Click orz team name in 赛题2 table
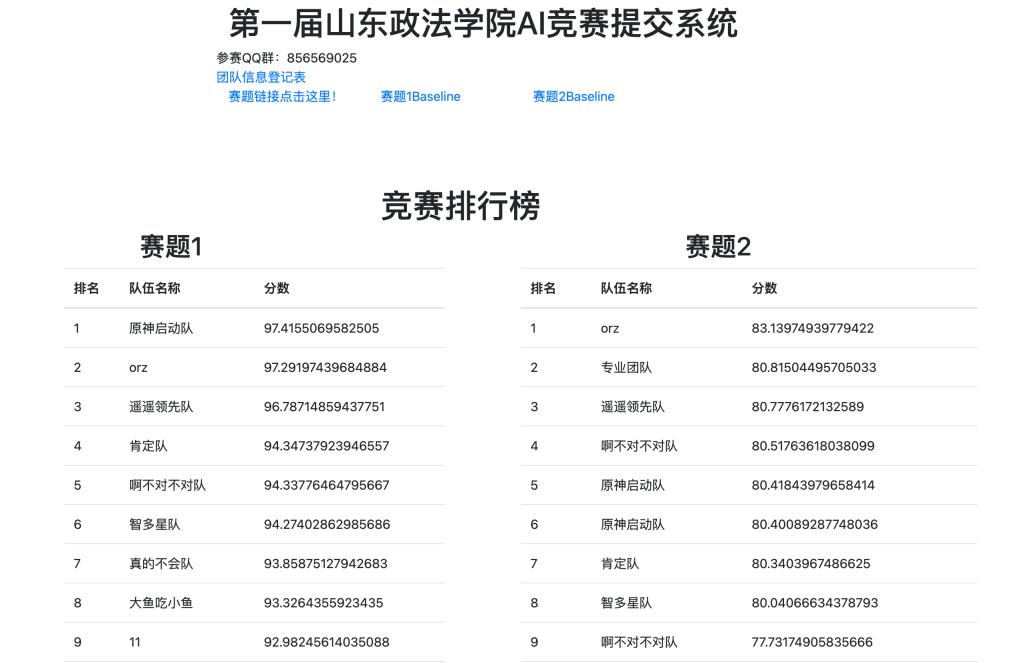This screenshot has height=663, width=1024. coord(610,329)
